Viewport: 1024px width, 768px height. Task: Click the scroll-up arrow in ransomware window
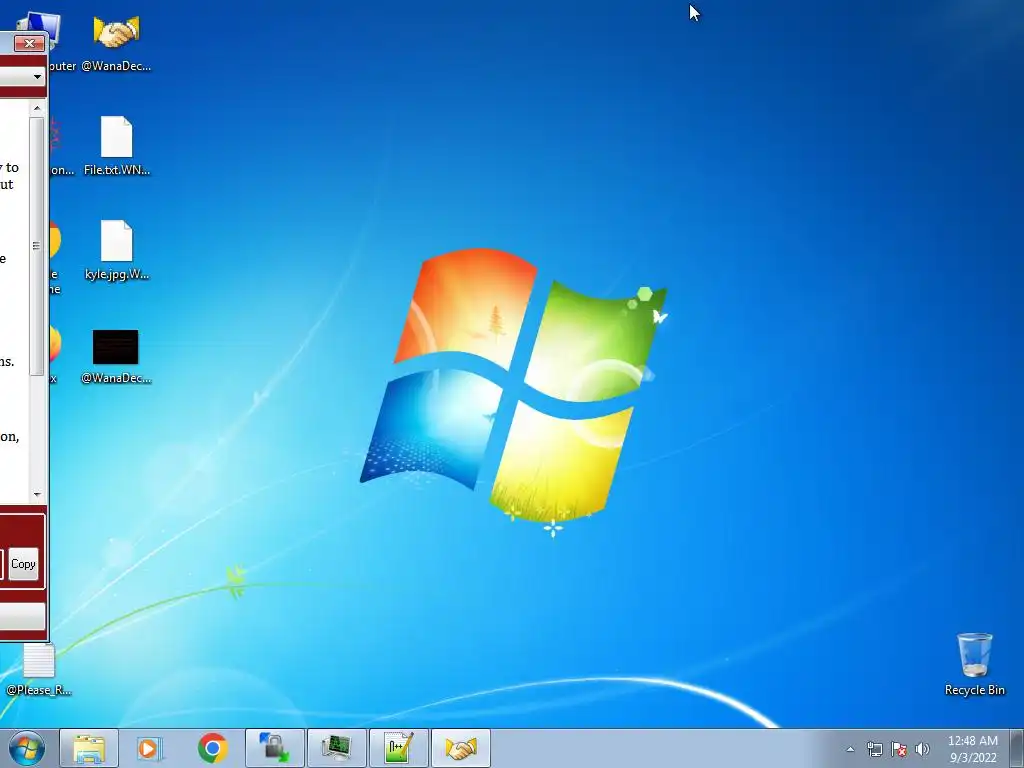point(37,108)
